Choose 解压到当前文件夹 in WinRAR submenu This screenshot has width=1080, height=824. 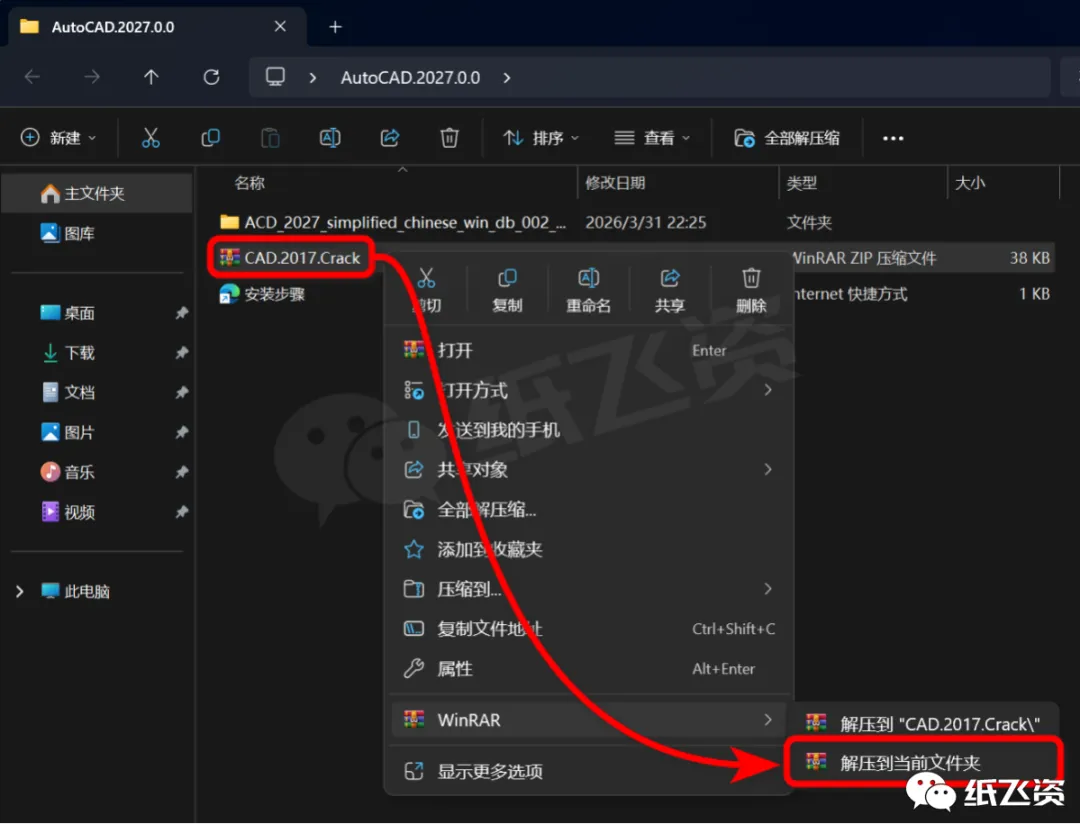tap(924, 762)
